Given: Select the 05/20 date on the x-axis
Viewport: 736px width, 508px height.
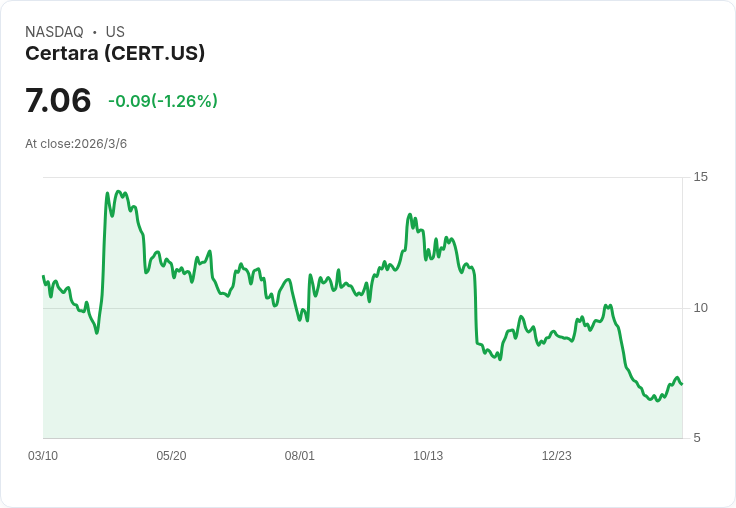Looking at the screenshot, I should [x=171, y=456].
